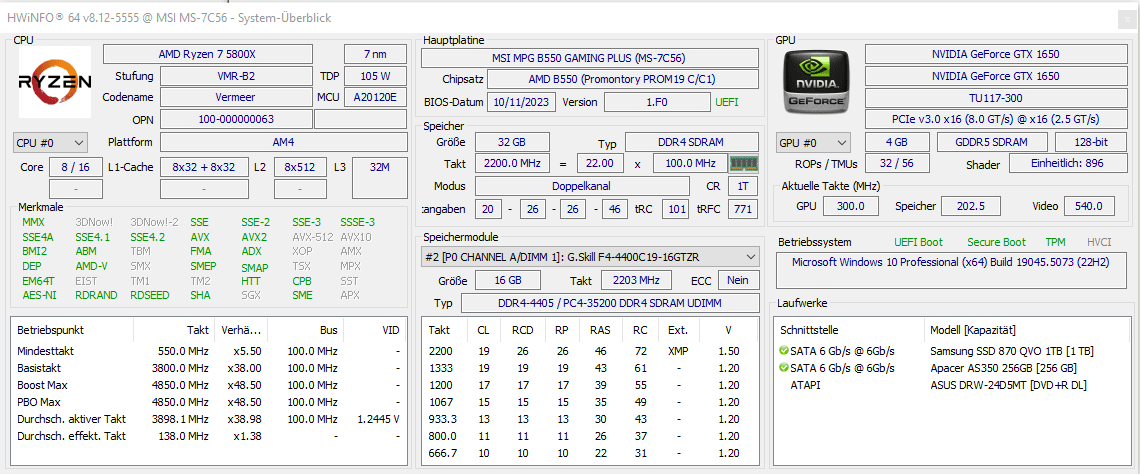
Task: Click the Chipsatz AMD B550 field
Action: click(x=622, y=79)
